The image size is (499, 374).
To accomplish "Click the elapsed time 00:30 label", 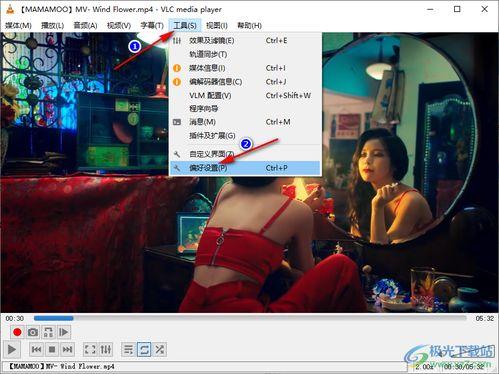I will coord(15,319).
